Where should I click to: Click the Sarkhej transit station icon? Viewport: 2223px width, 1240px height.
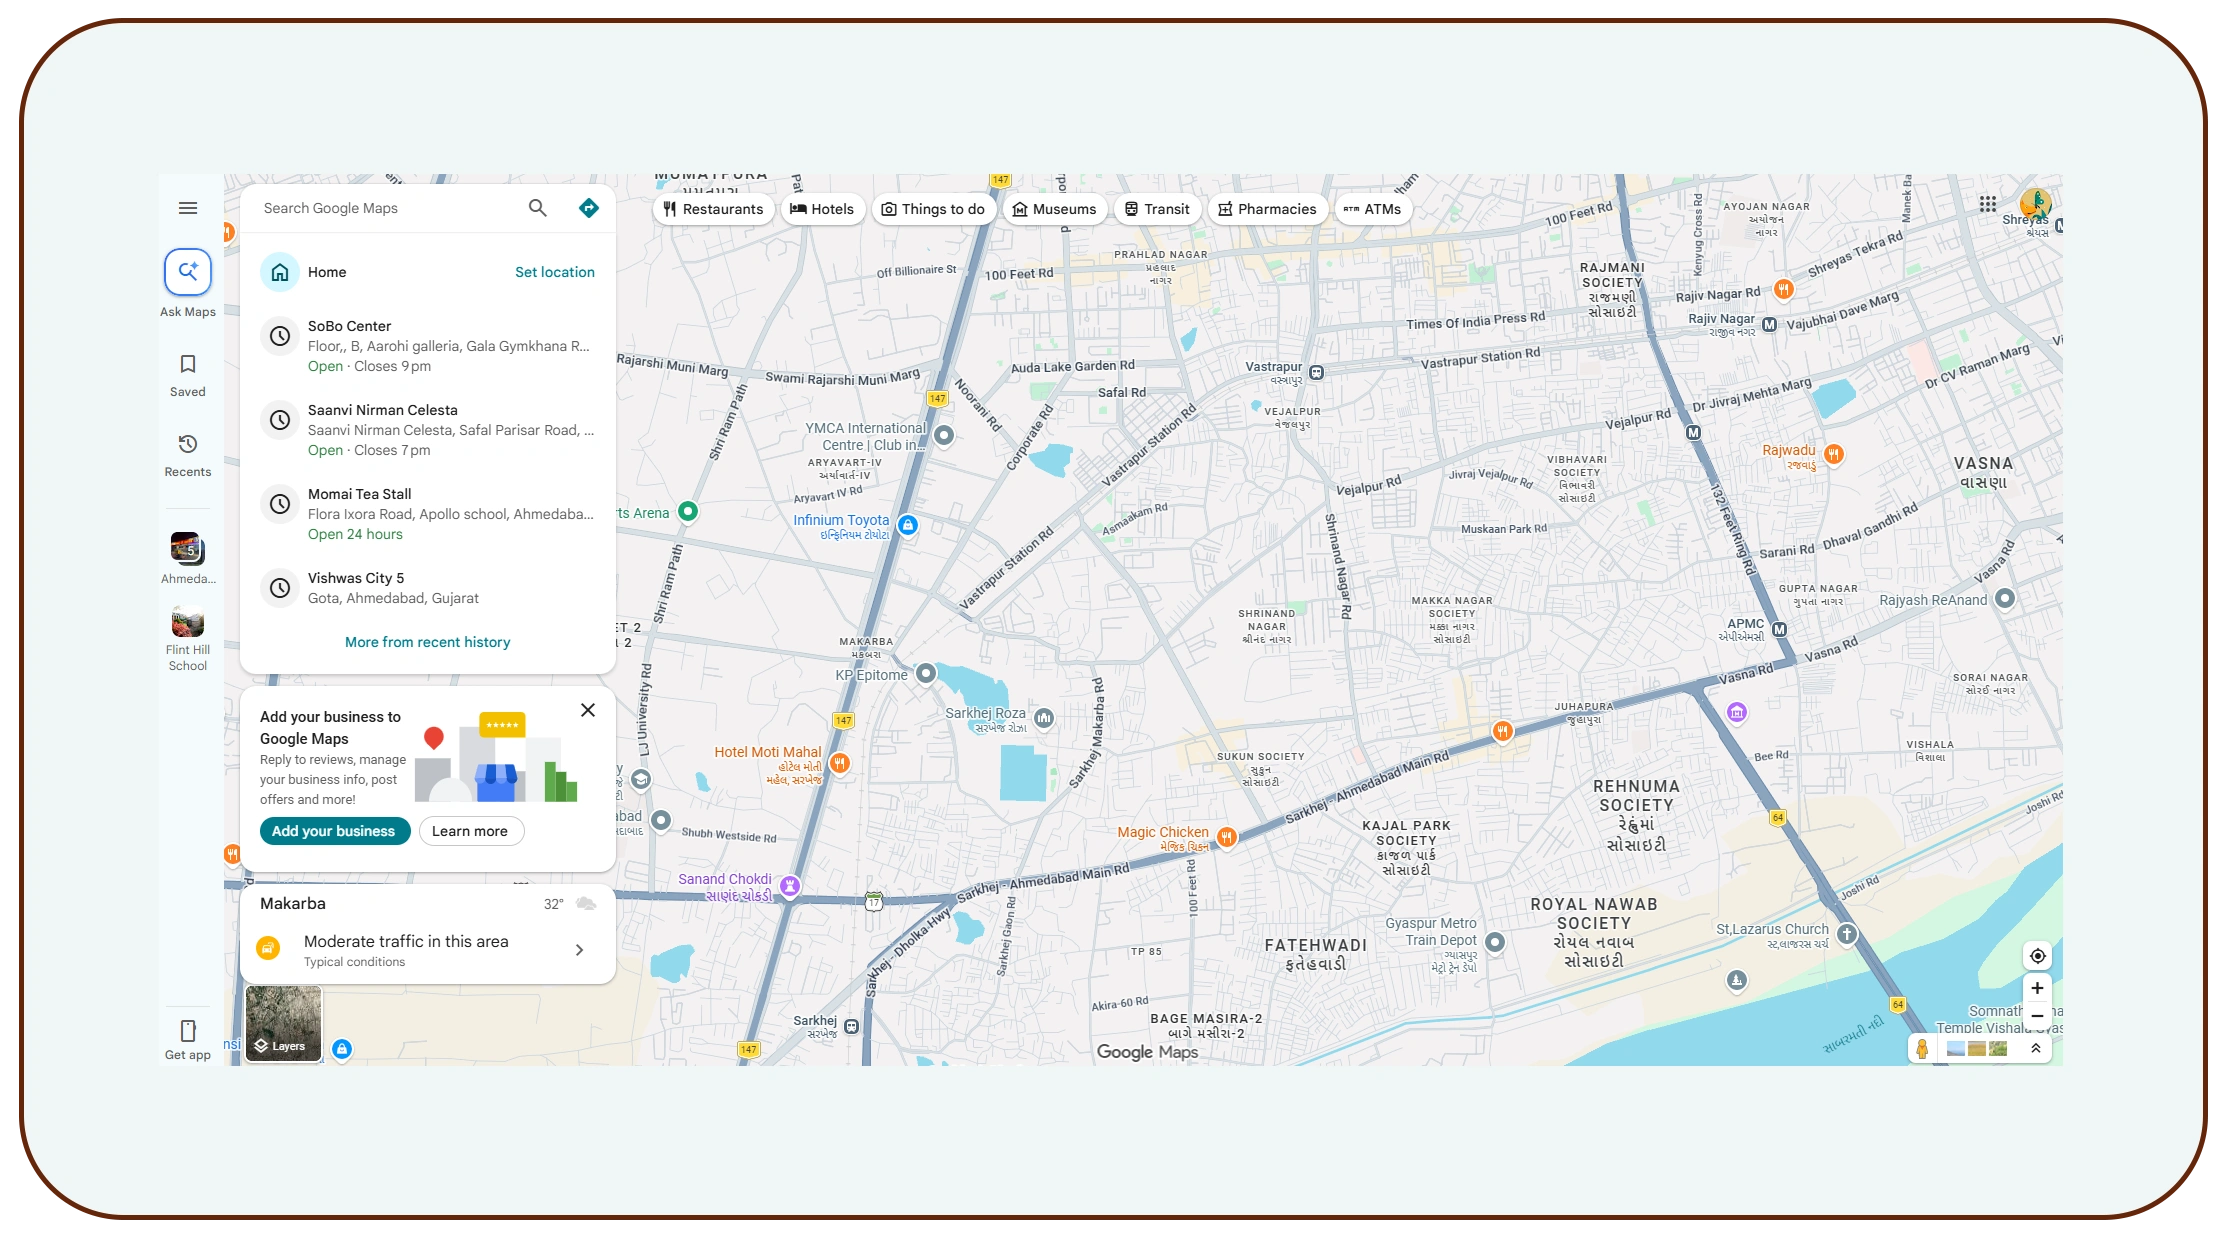[851, 1026]
